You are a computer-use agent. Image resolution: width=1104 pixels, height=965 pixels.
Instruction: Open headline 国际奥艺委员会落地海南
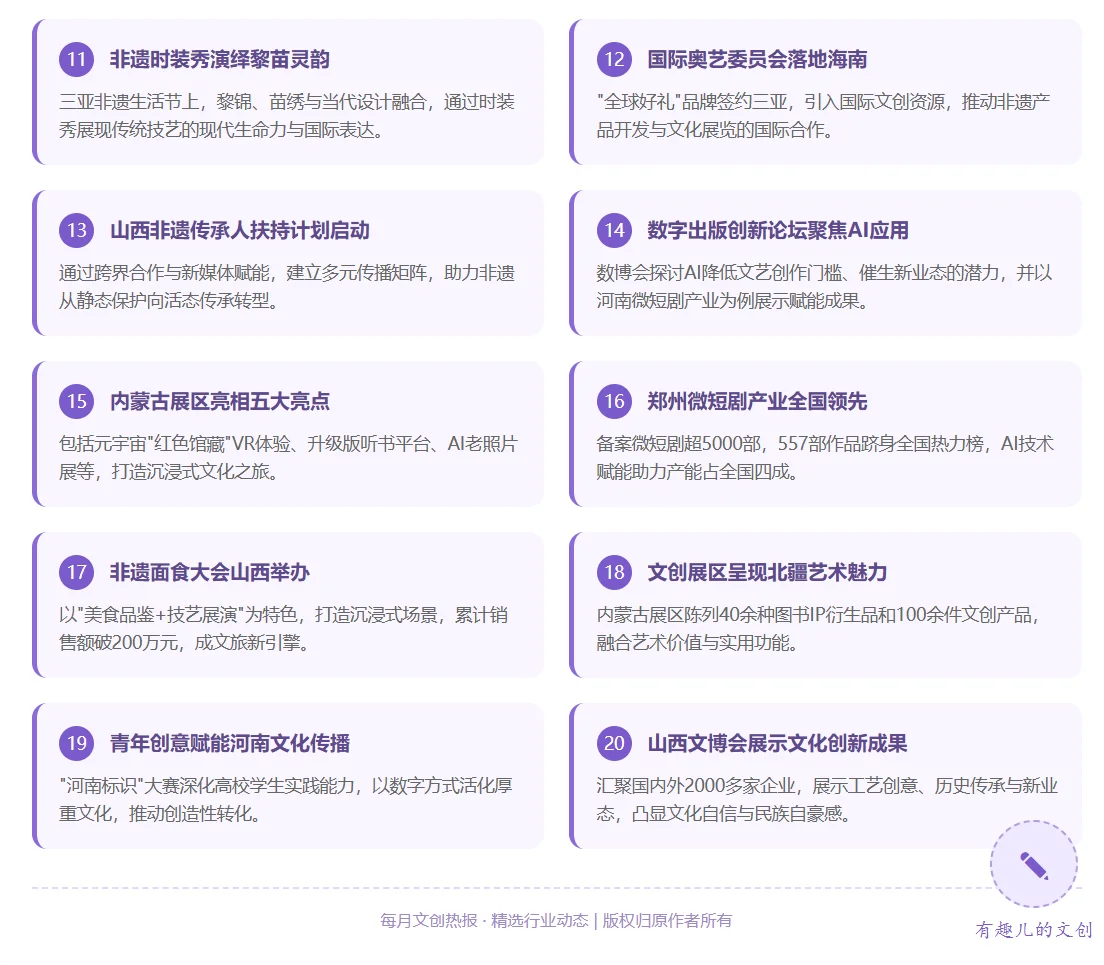point(758,59)
